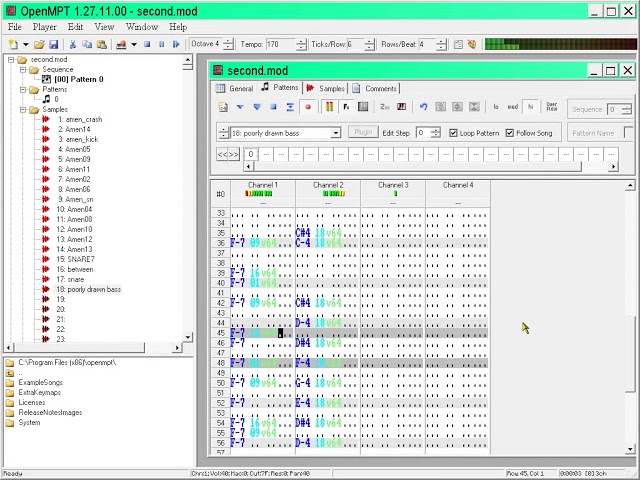Open the Player menu
This screenshot has height=480, width=640.
(44, 27)
